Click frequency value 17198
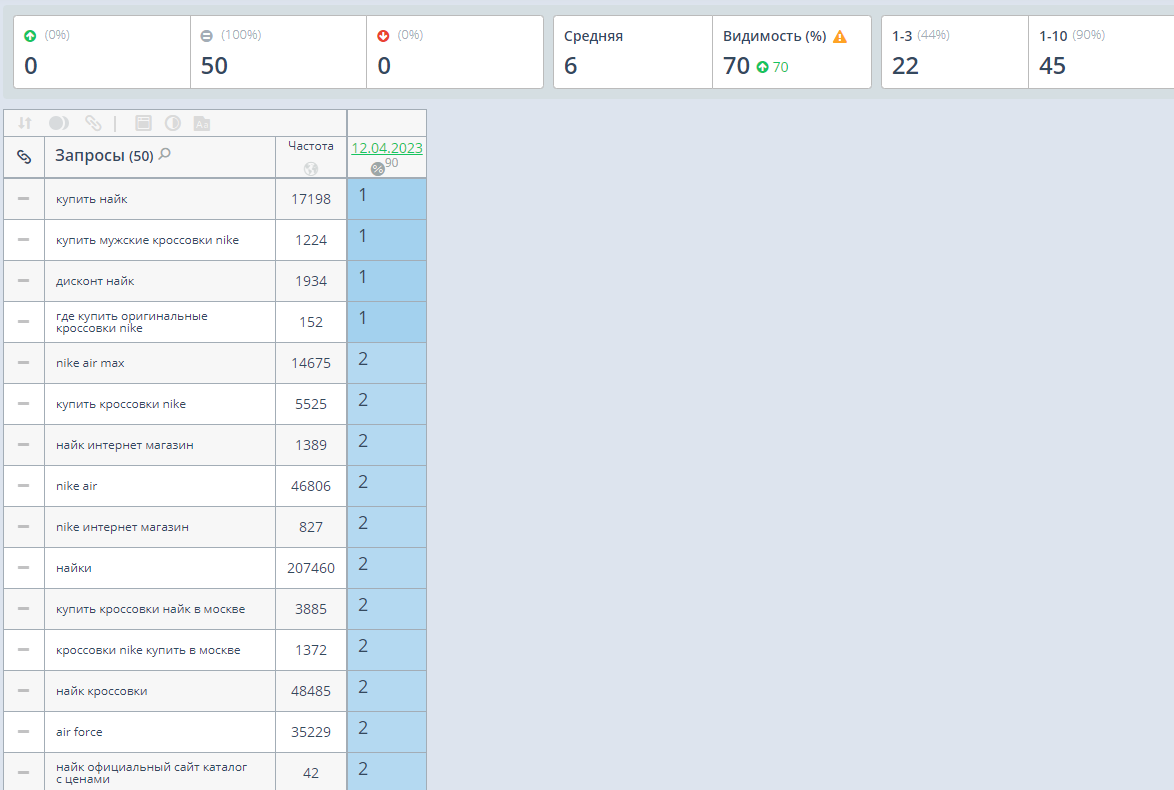Image resolution: width=1174 pixels, height=790 pixels. (311, 199)
